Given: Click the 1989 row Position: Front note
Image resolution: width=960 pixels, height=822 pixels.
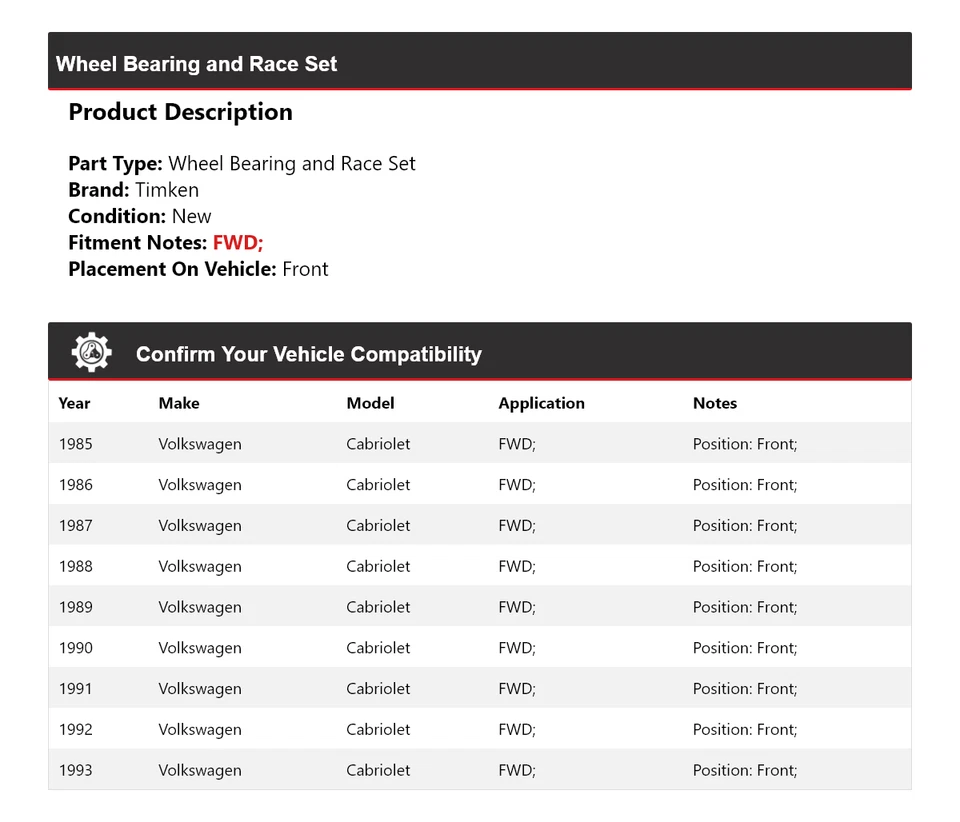Looking at the screenshot, I should click(x=745, y=607).
